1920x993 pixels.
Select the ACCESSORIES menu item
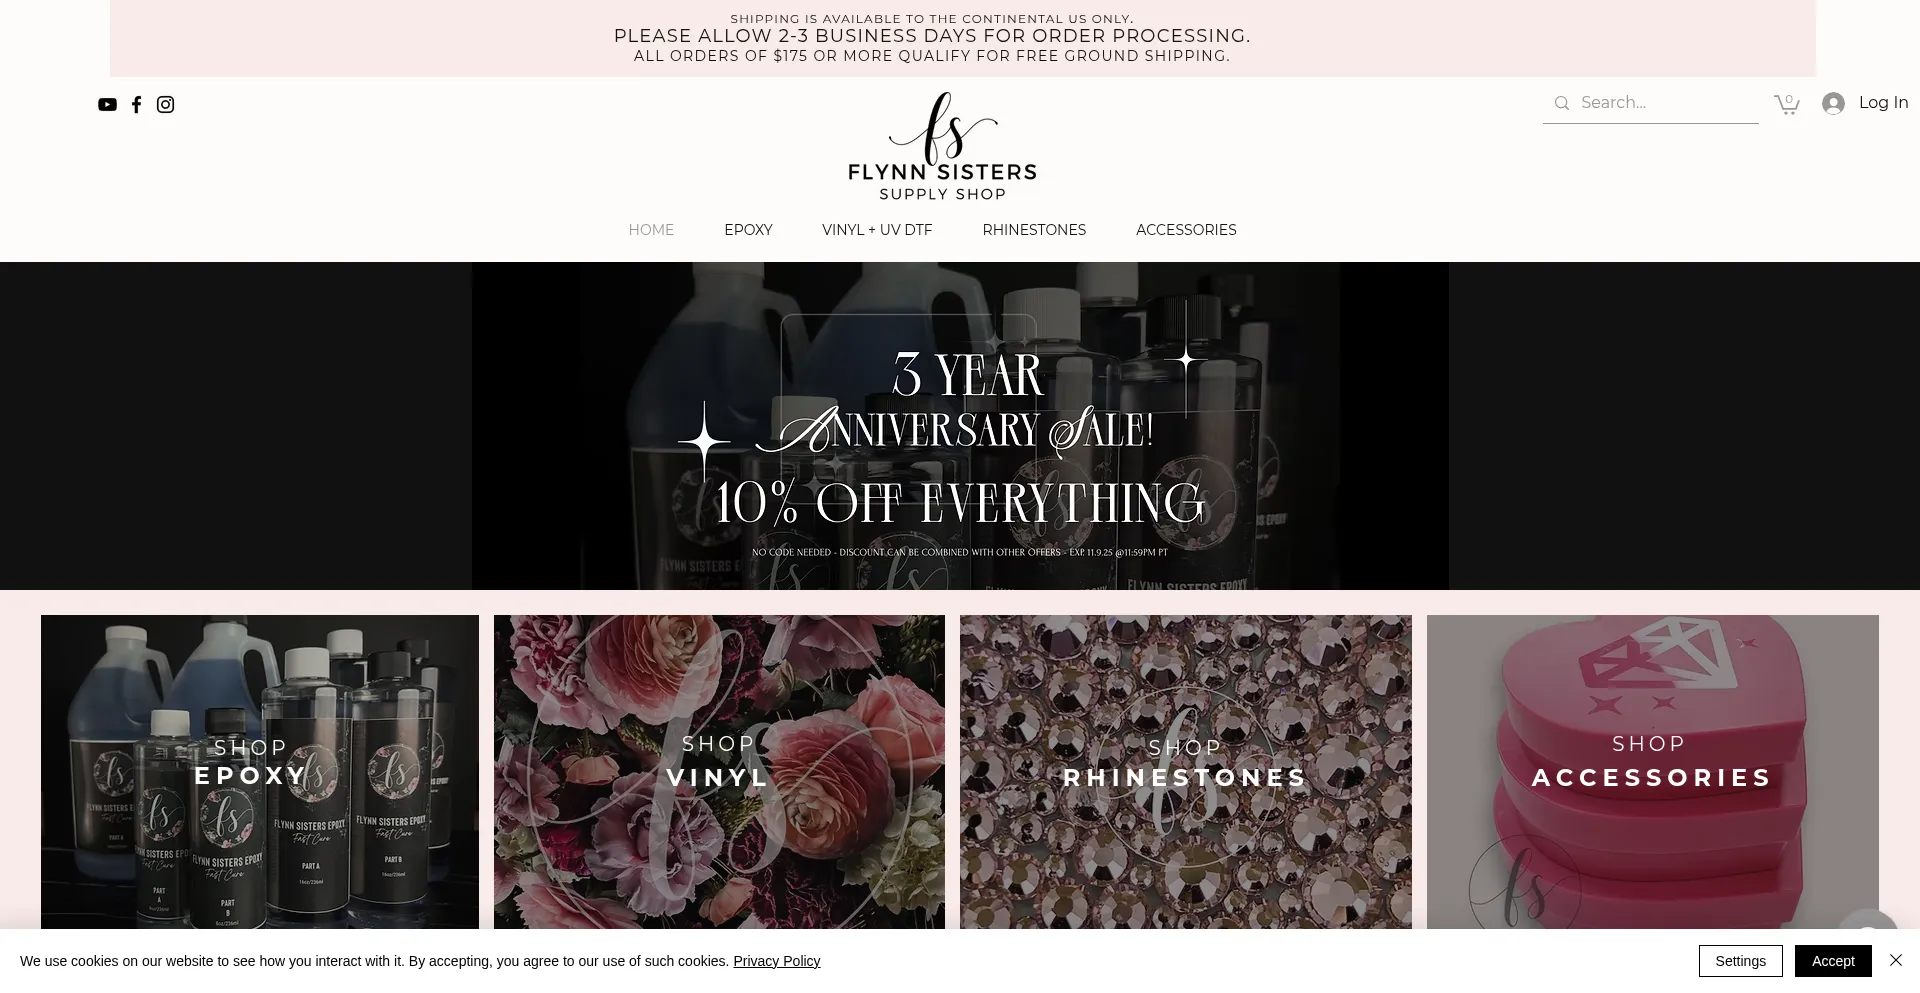click(x=1186, y=230)
